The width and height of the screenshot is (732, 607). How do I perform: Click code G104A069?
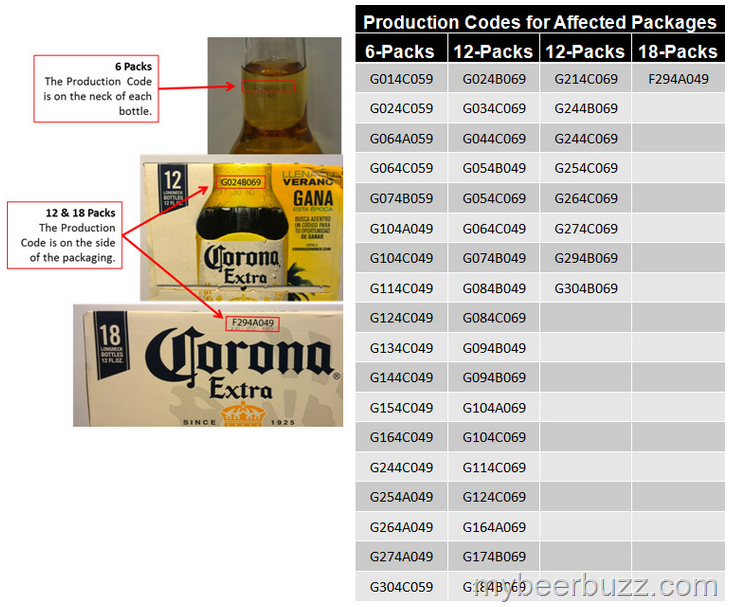tap(494, 408)
